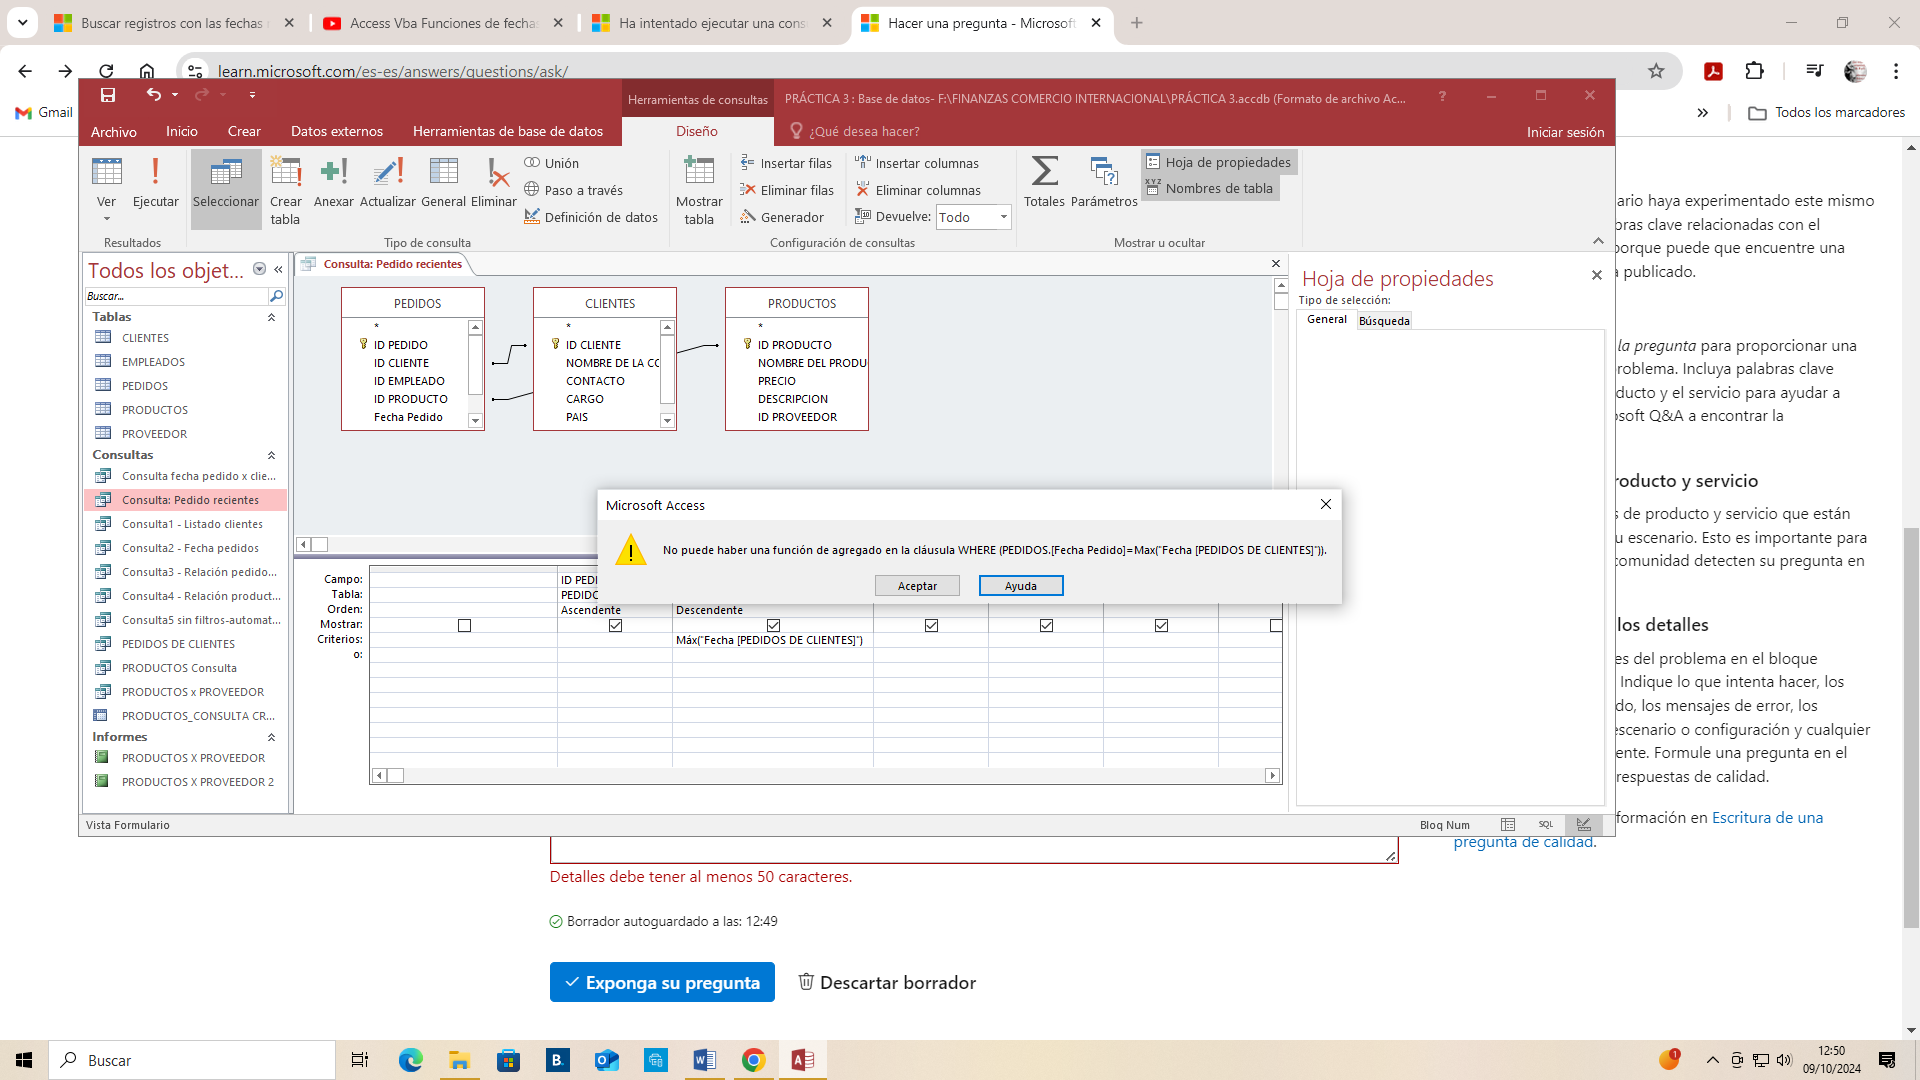Click the Unión query option
Image resolution: width=1920 pixels, height=1080 pixels.
coord(552,163)
